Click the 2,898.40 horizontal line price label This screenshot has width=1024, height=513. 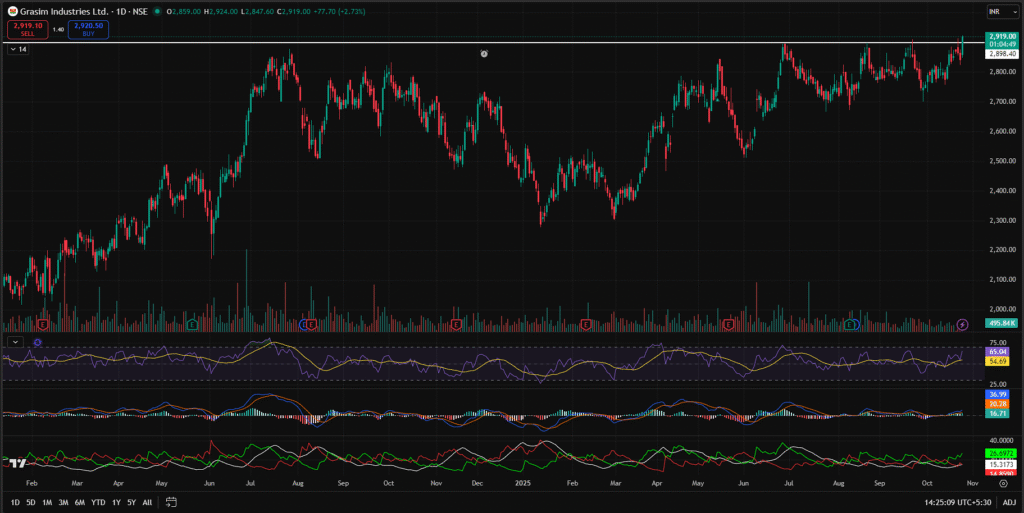click(1003, 54)
